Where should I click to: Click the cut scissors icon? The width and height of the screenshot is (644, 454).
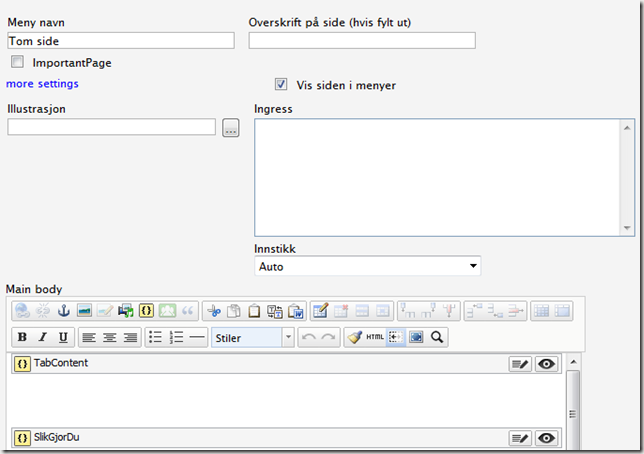[x=212, y=311]
